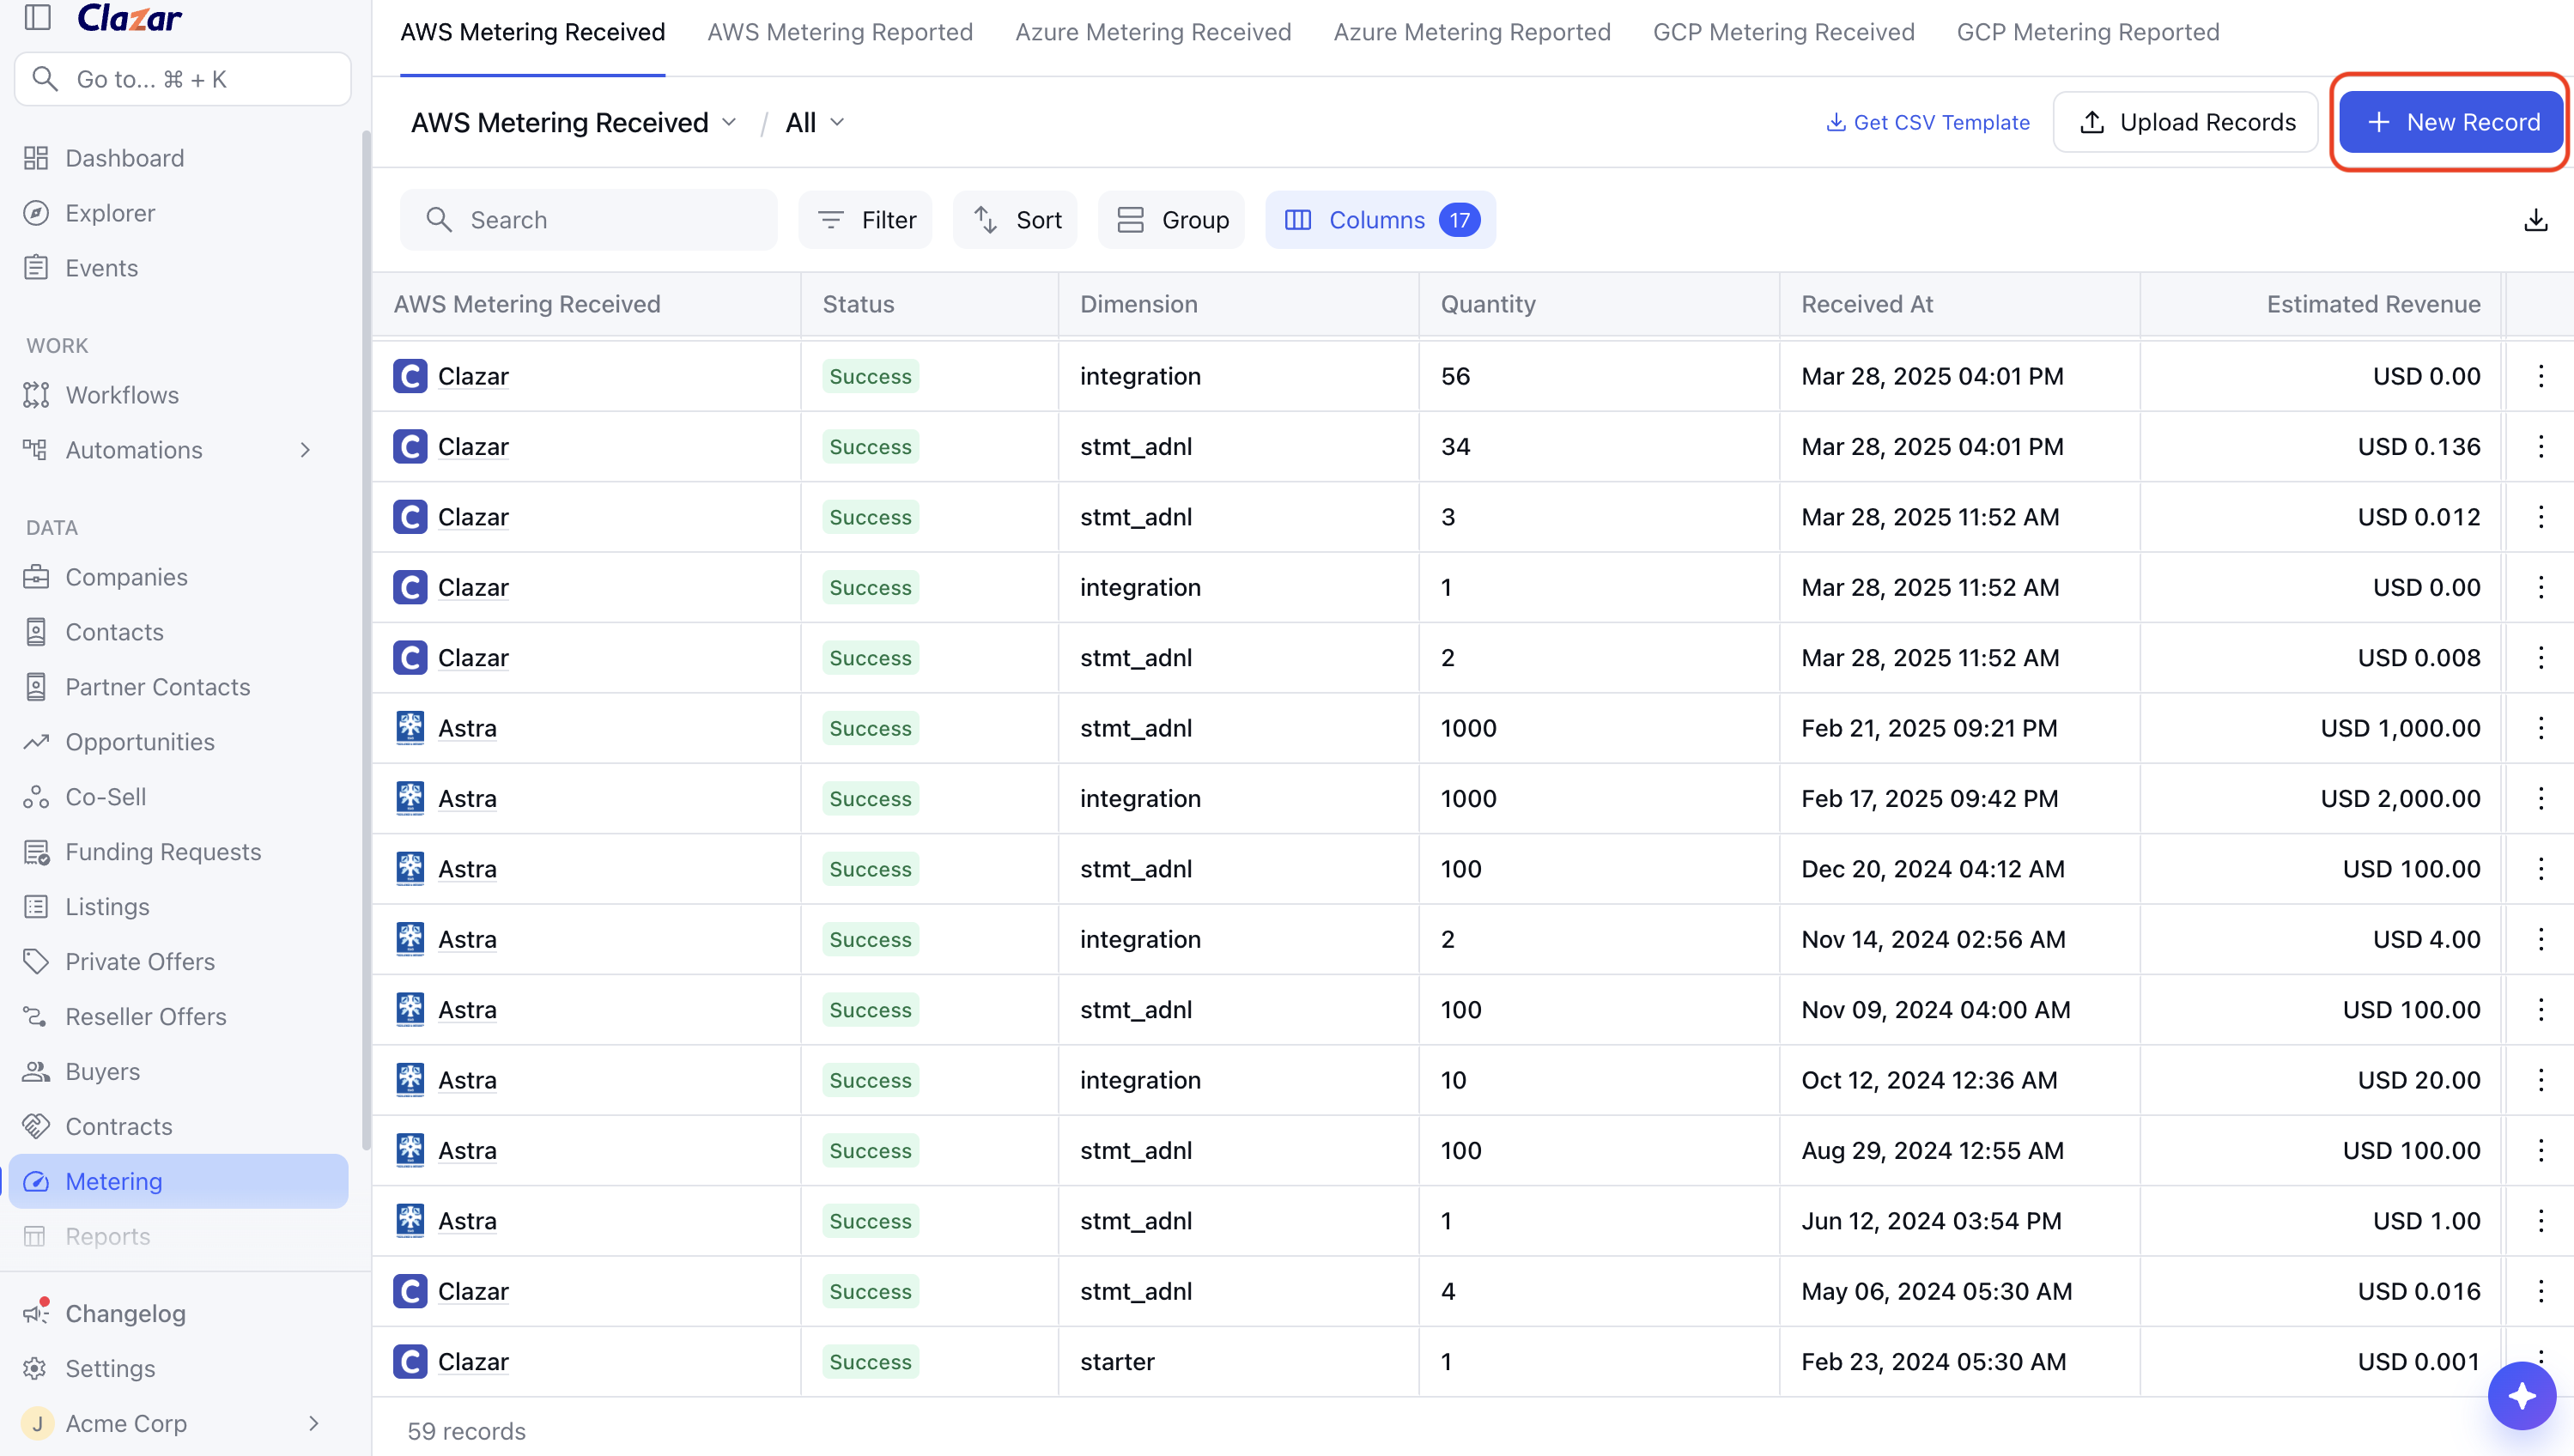Select the AWS Metering Received tab
The height and width of the screenshot is (1456, 2574).
click(533, 32)
